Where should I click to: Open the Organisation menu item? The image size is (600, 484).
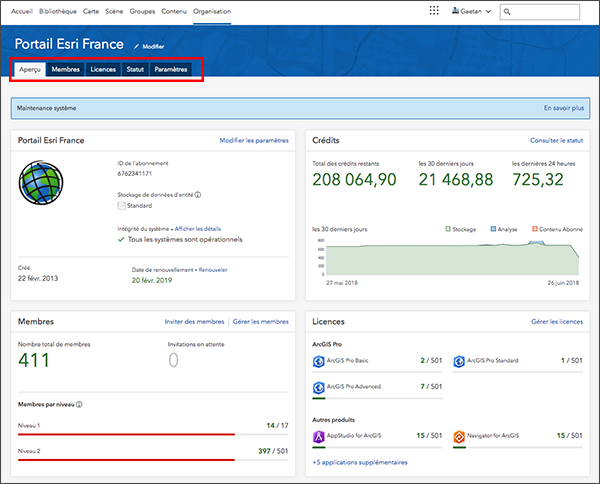[212, 11]
